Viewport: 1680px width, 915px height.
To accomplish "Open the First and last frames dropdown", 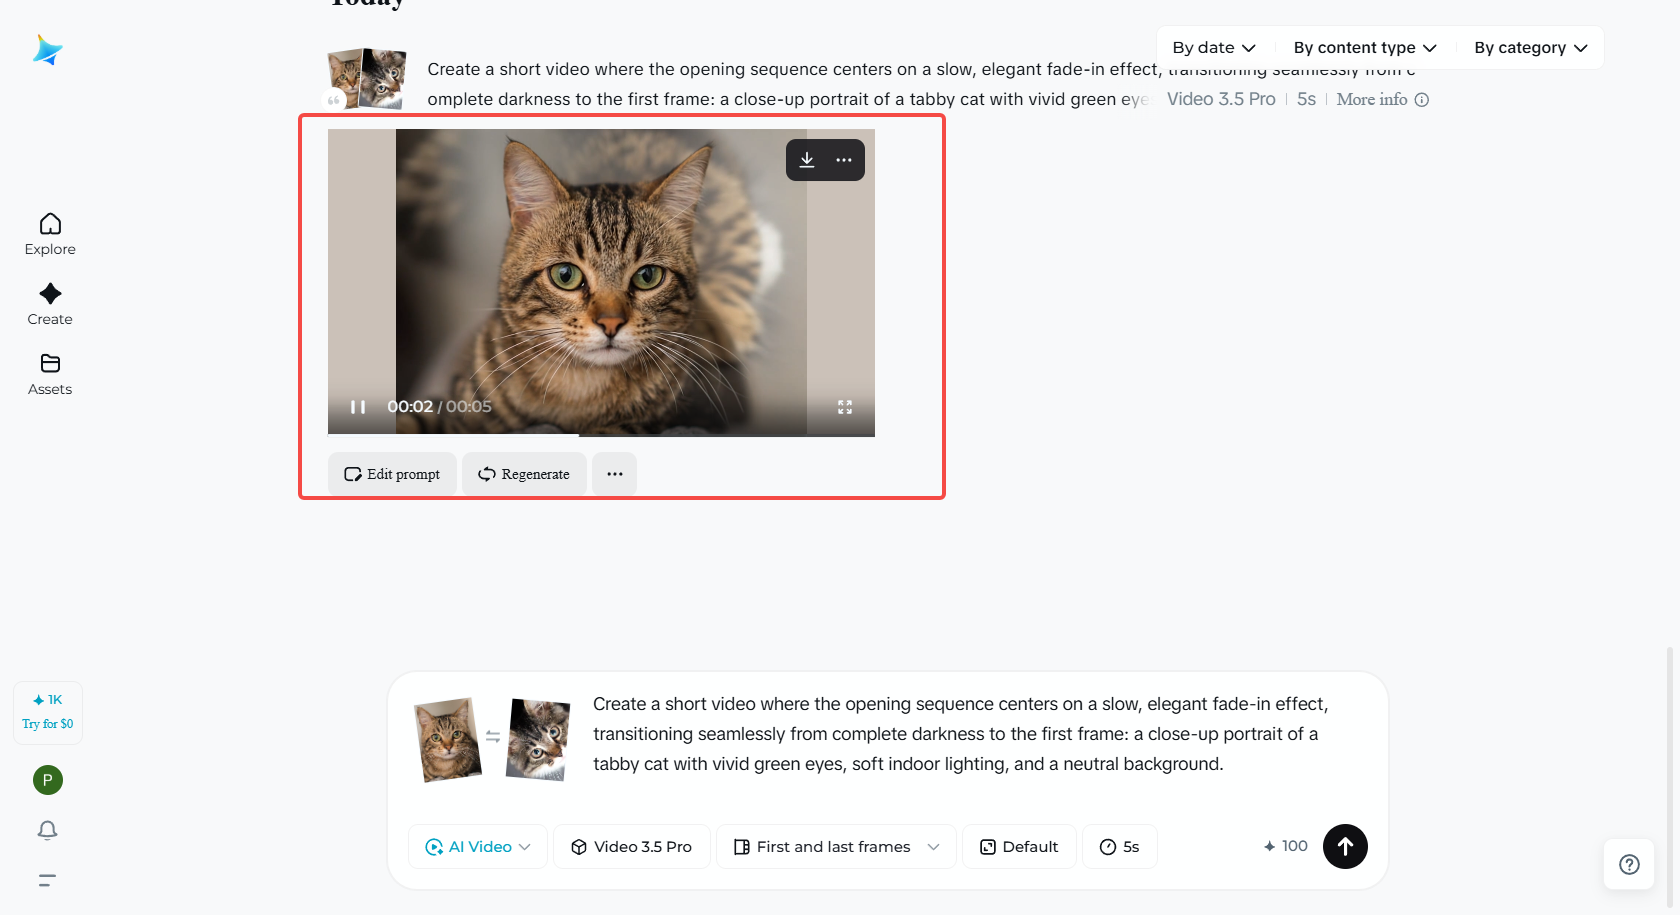I will point(836,847).
